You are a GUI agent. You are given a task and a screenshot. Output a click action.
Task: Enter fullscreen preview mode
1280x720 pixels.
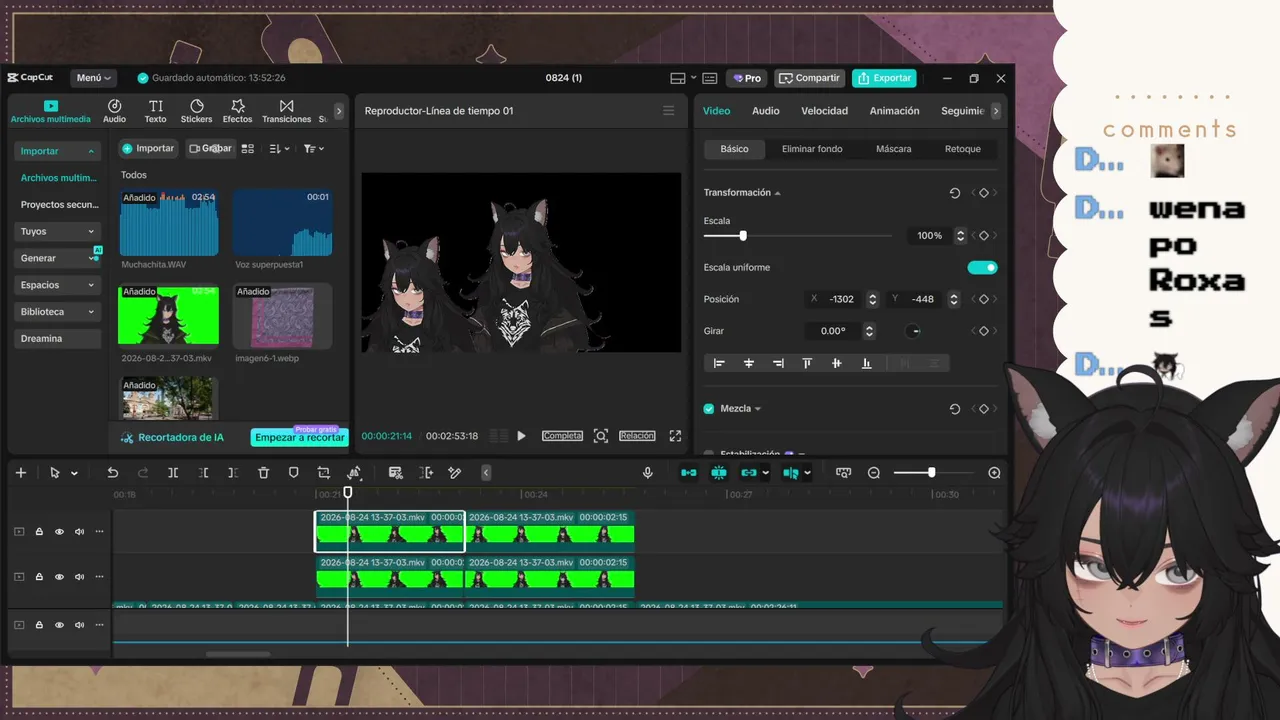(x=675, y=436)
